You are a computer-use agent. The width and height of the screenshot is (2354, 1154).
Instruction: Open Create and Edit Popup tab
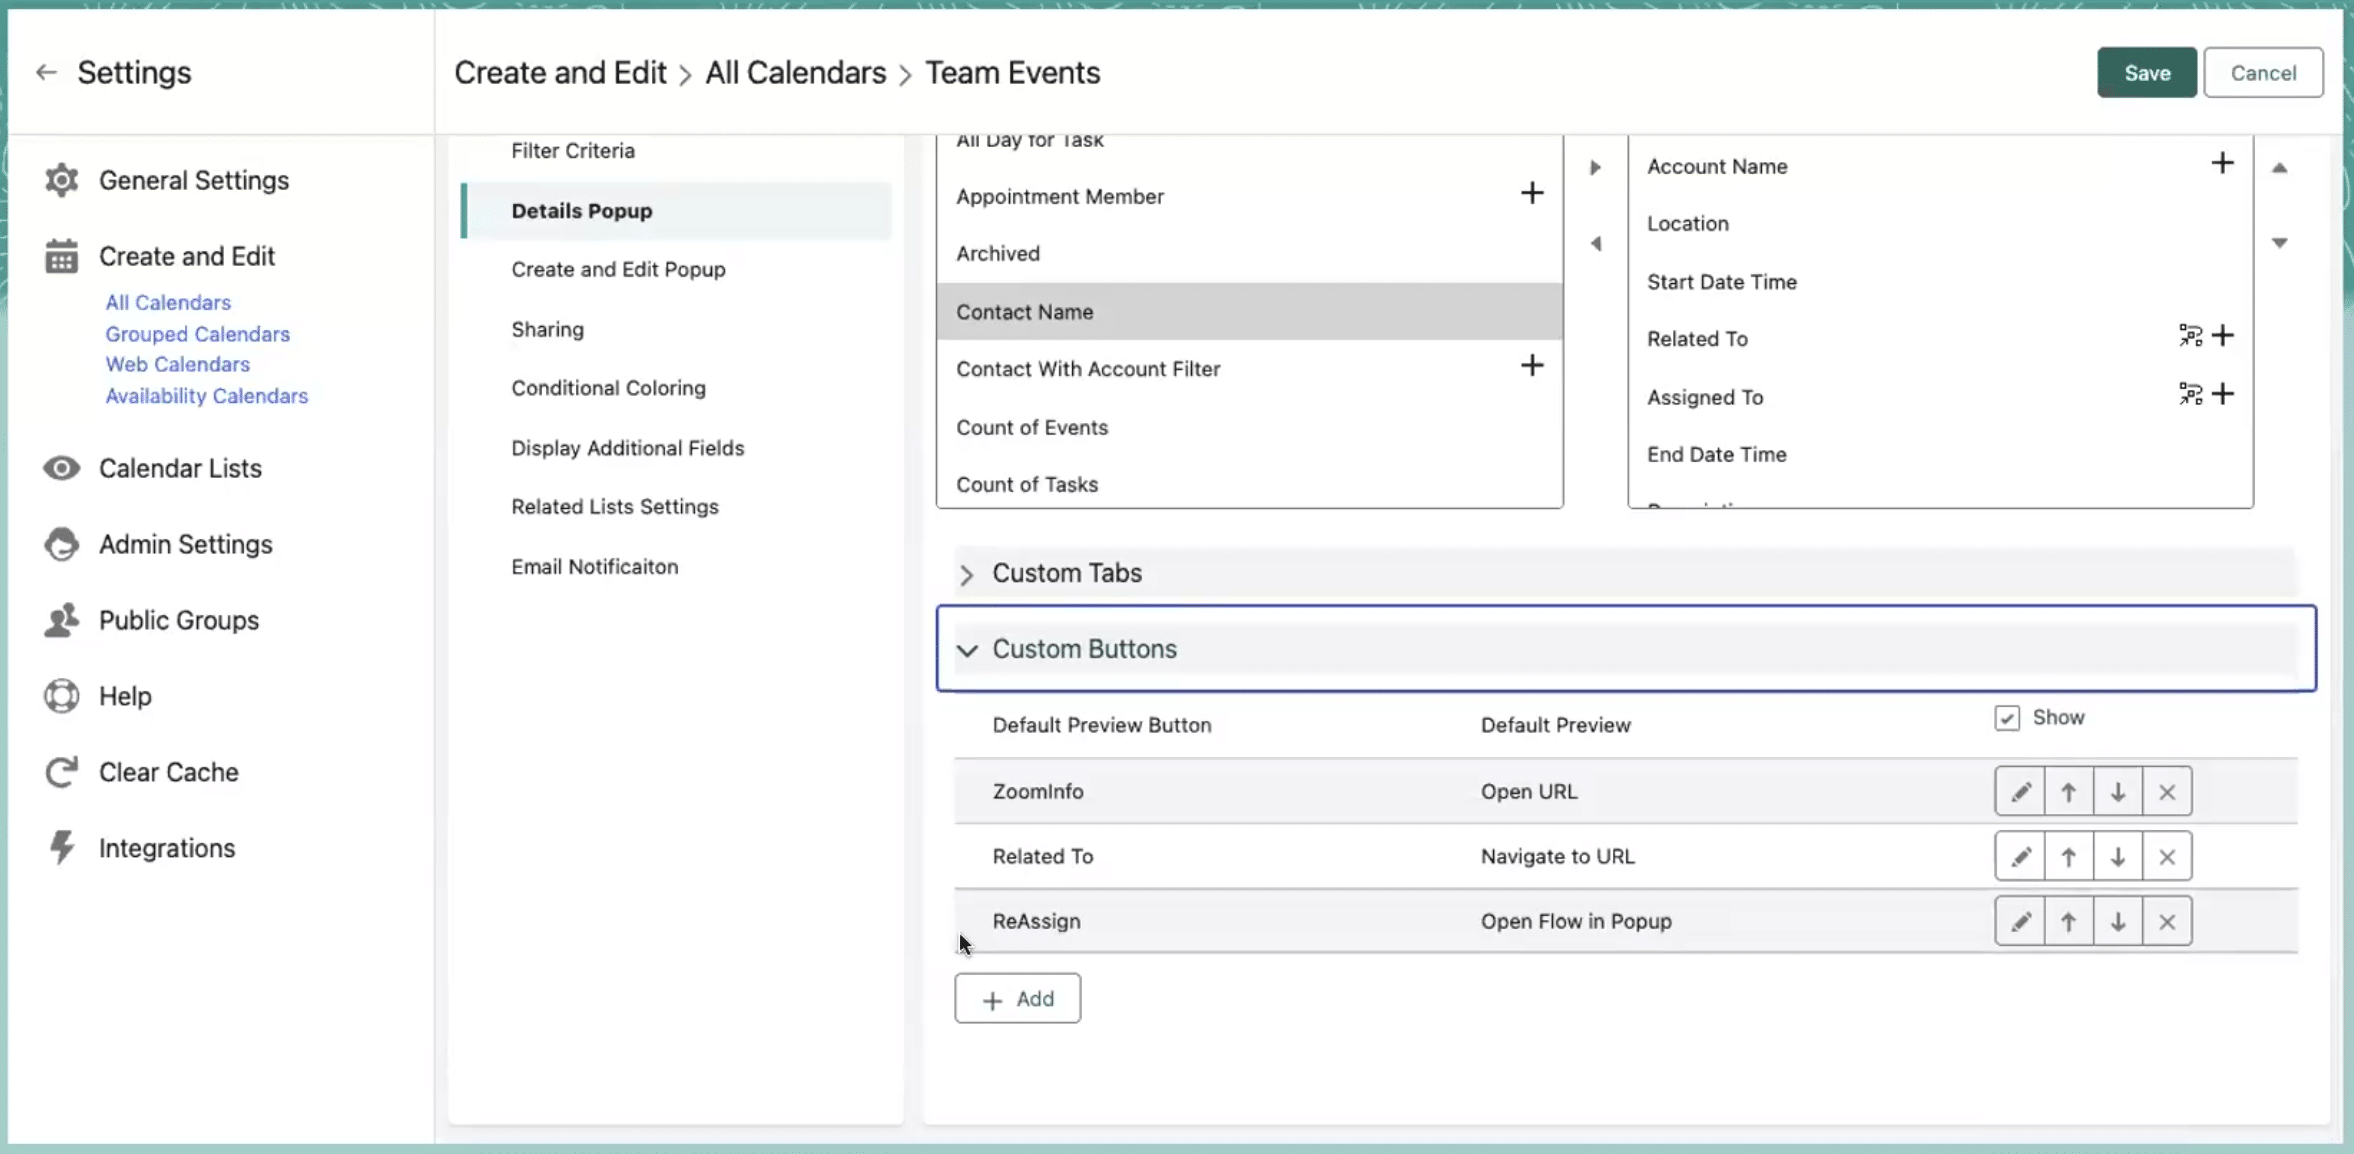coord(618,269)
